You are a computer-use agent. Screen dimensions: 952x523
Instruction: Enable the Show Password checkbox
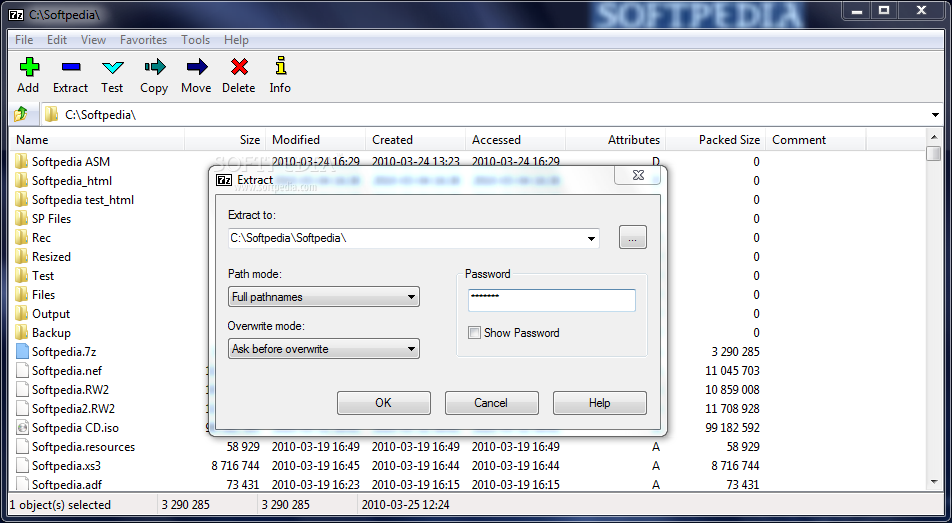tap(474, 332)
